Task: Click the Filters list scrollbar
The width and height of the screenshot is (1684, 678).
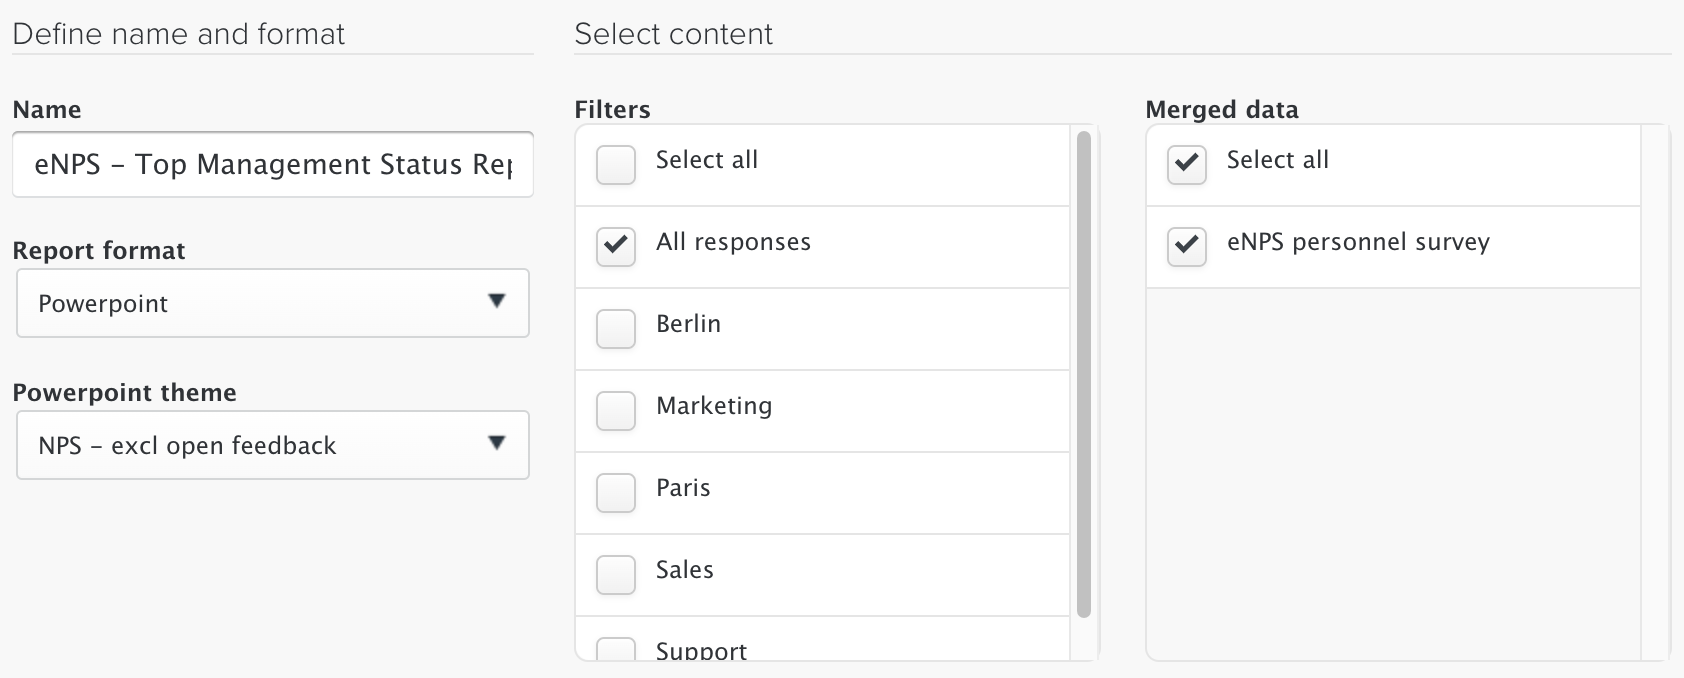Action: coord(1083,375)
